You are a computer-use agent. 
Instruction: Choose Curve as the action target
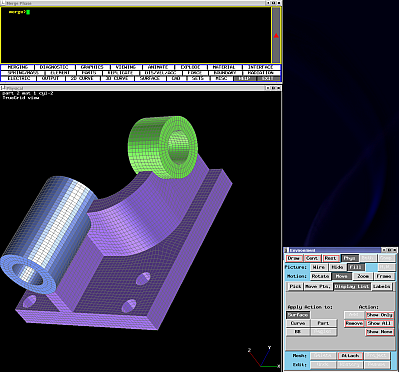(x=298, y=323)
